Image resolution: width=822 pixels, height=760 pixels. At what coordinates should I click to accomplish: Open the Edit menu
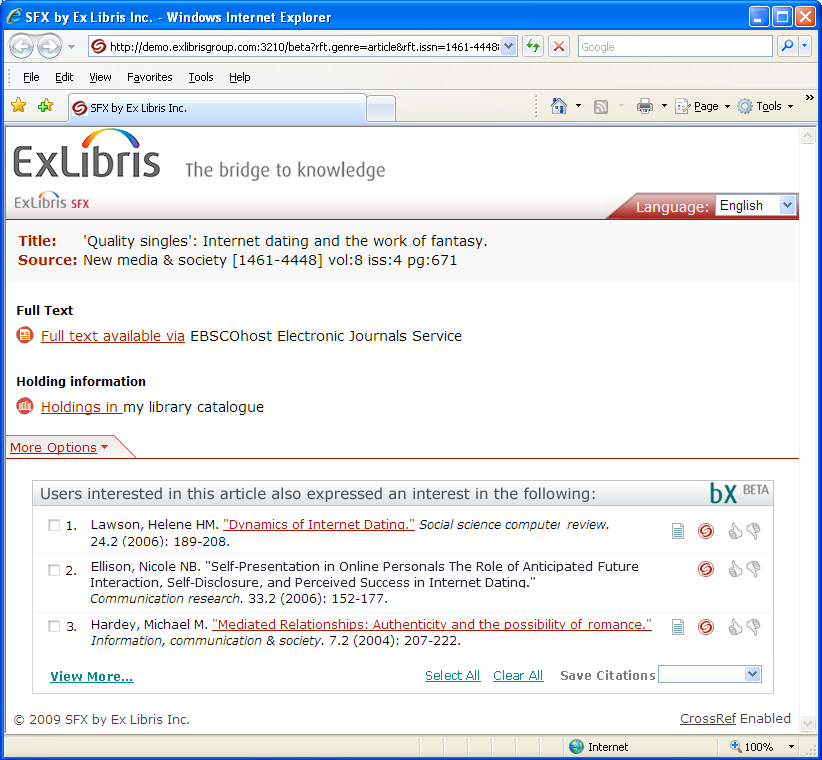(x=64, y=77)
